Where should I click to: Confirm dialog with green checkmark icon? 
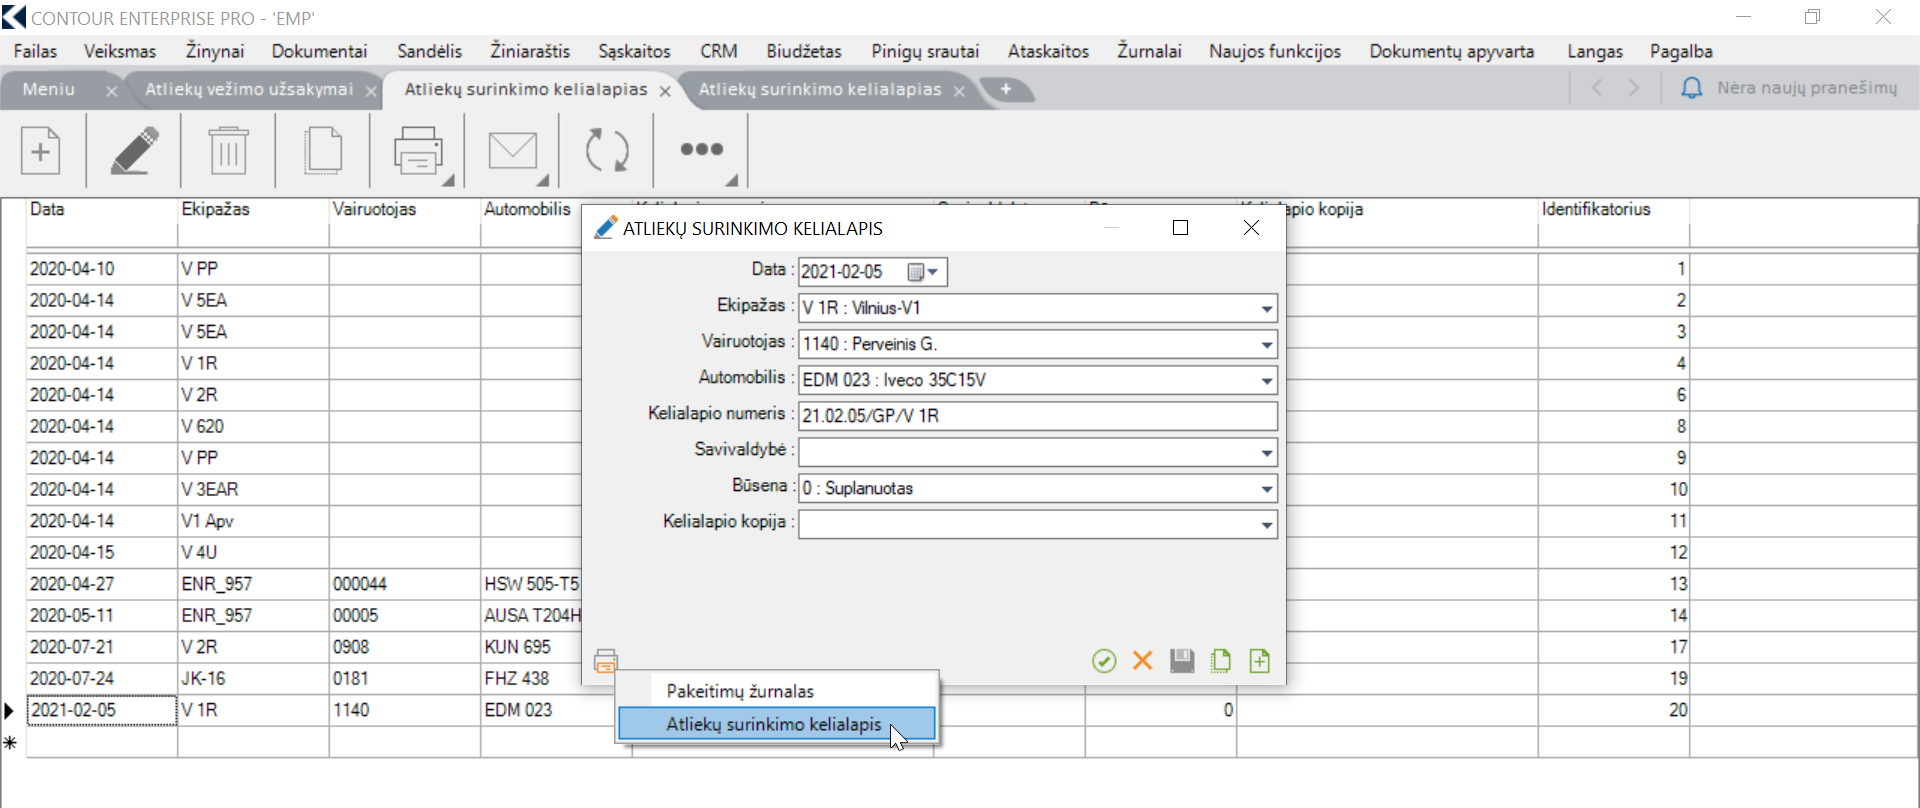(x=1104, y=661)
